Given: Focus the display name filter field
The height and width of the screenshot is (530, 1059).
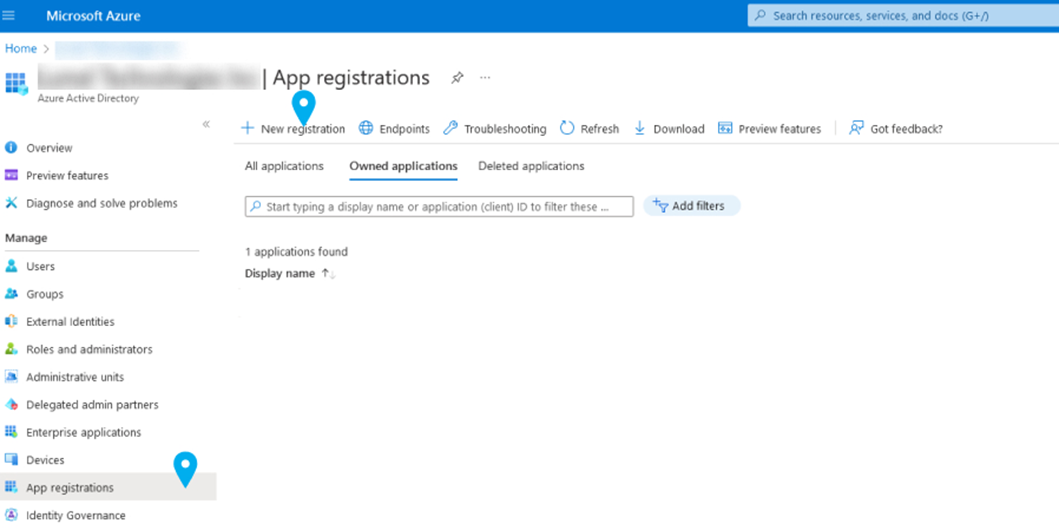Looking at the screenshot, I should pos(440,207).
